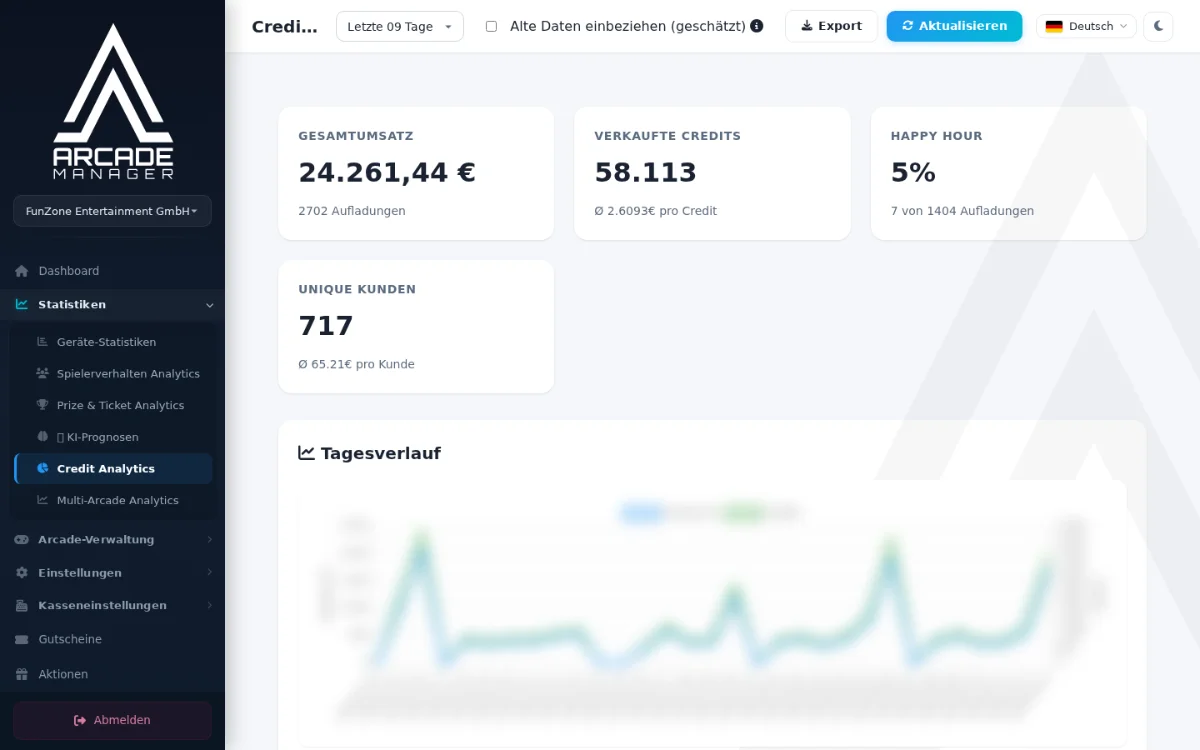The image size is (1200, 750).
Task: Click the Einstellungen gear icon
Action: tap(22, 573)
